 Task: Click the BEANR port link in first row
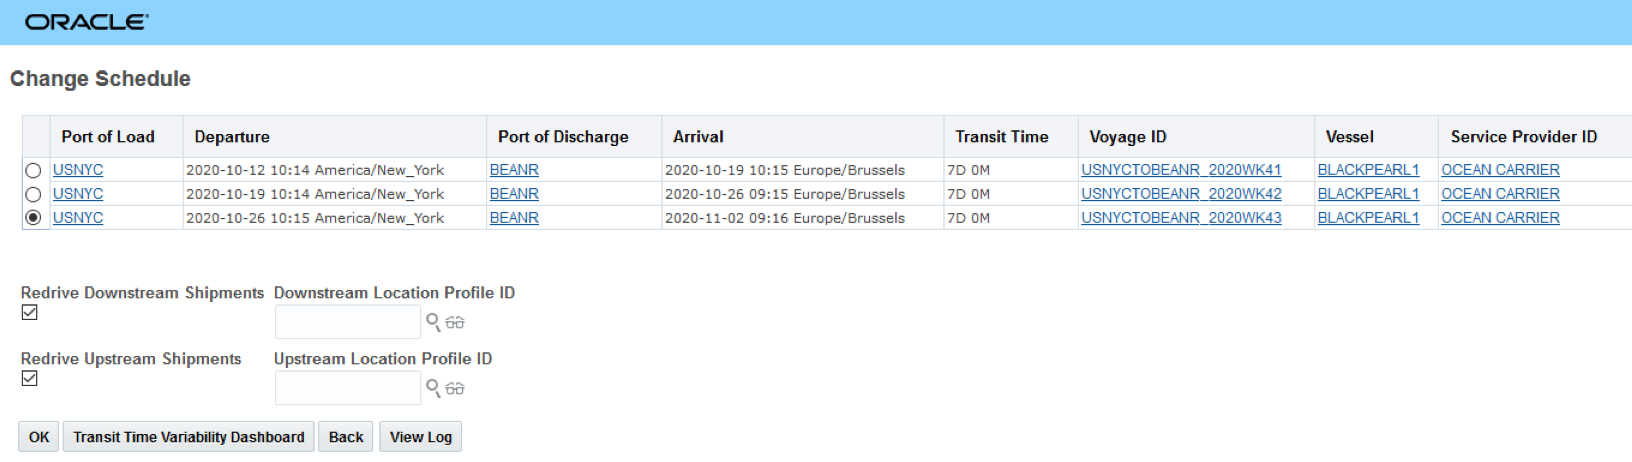(514, 170)
